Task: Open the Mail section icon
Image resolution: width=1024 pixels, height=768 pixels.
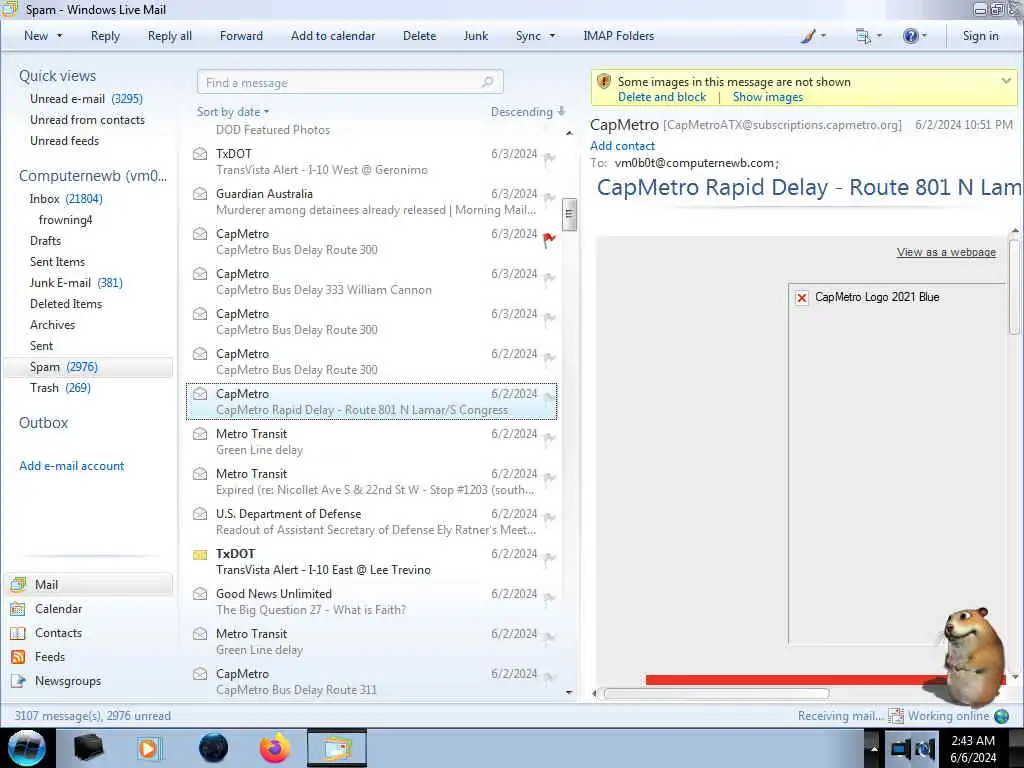Action: (x=18, y=584)
